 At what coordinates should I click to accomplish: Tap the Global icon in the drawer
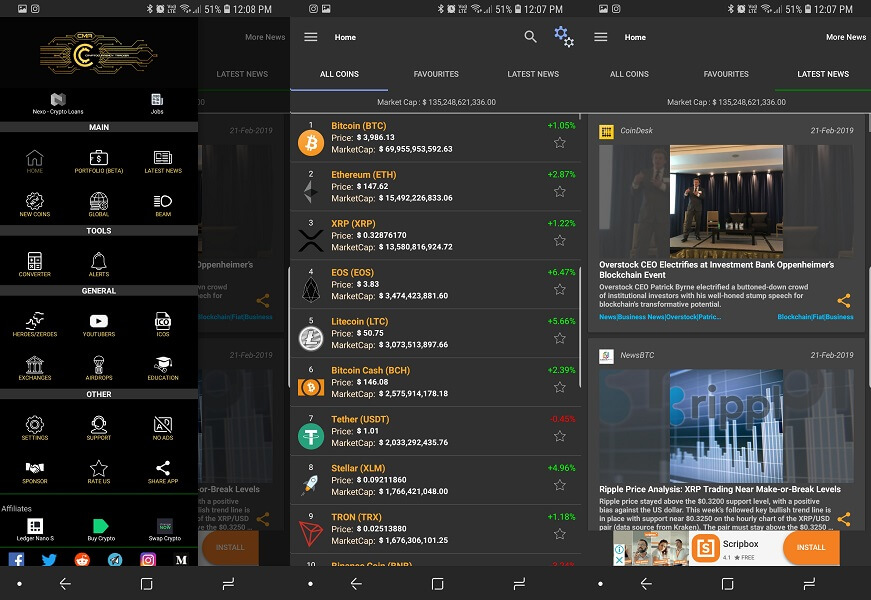click(99, 204)
